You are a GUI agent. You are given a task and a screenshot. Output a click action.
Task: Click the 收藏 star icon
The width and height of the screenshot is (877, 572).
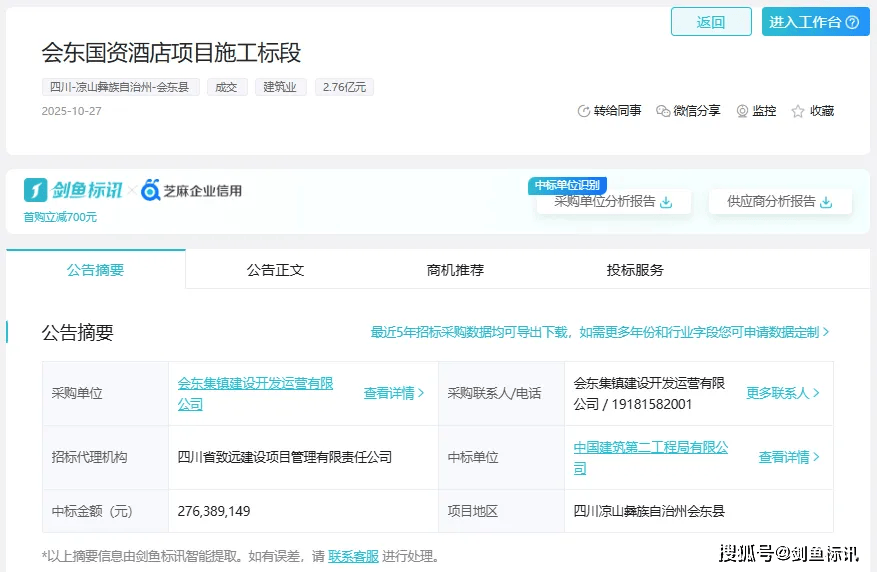tap(798, 111)
